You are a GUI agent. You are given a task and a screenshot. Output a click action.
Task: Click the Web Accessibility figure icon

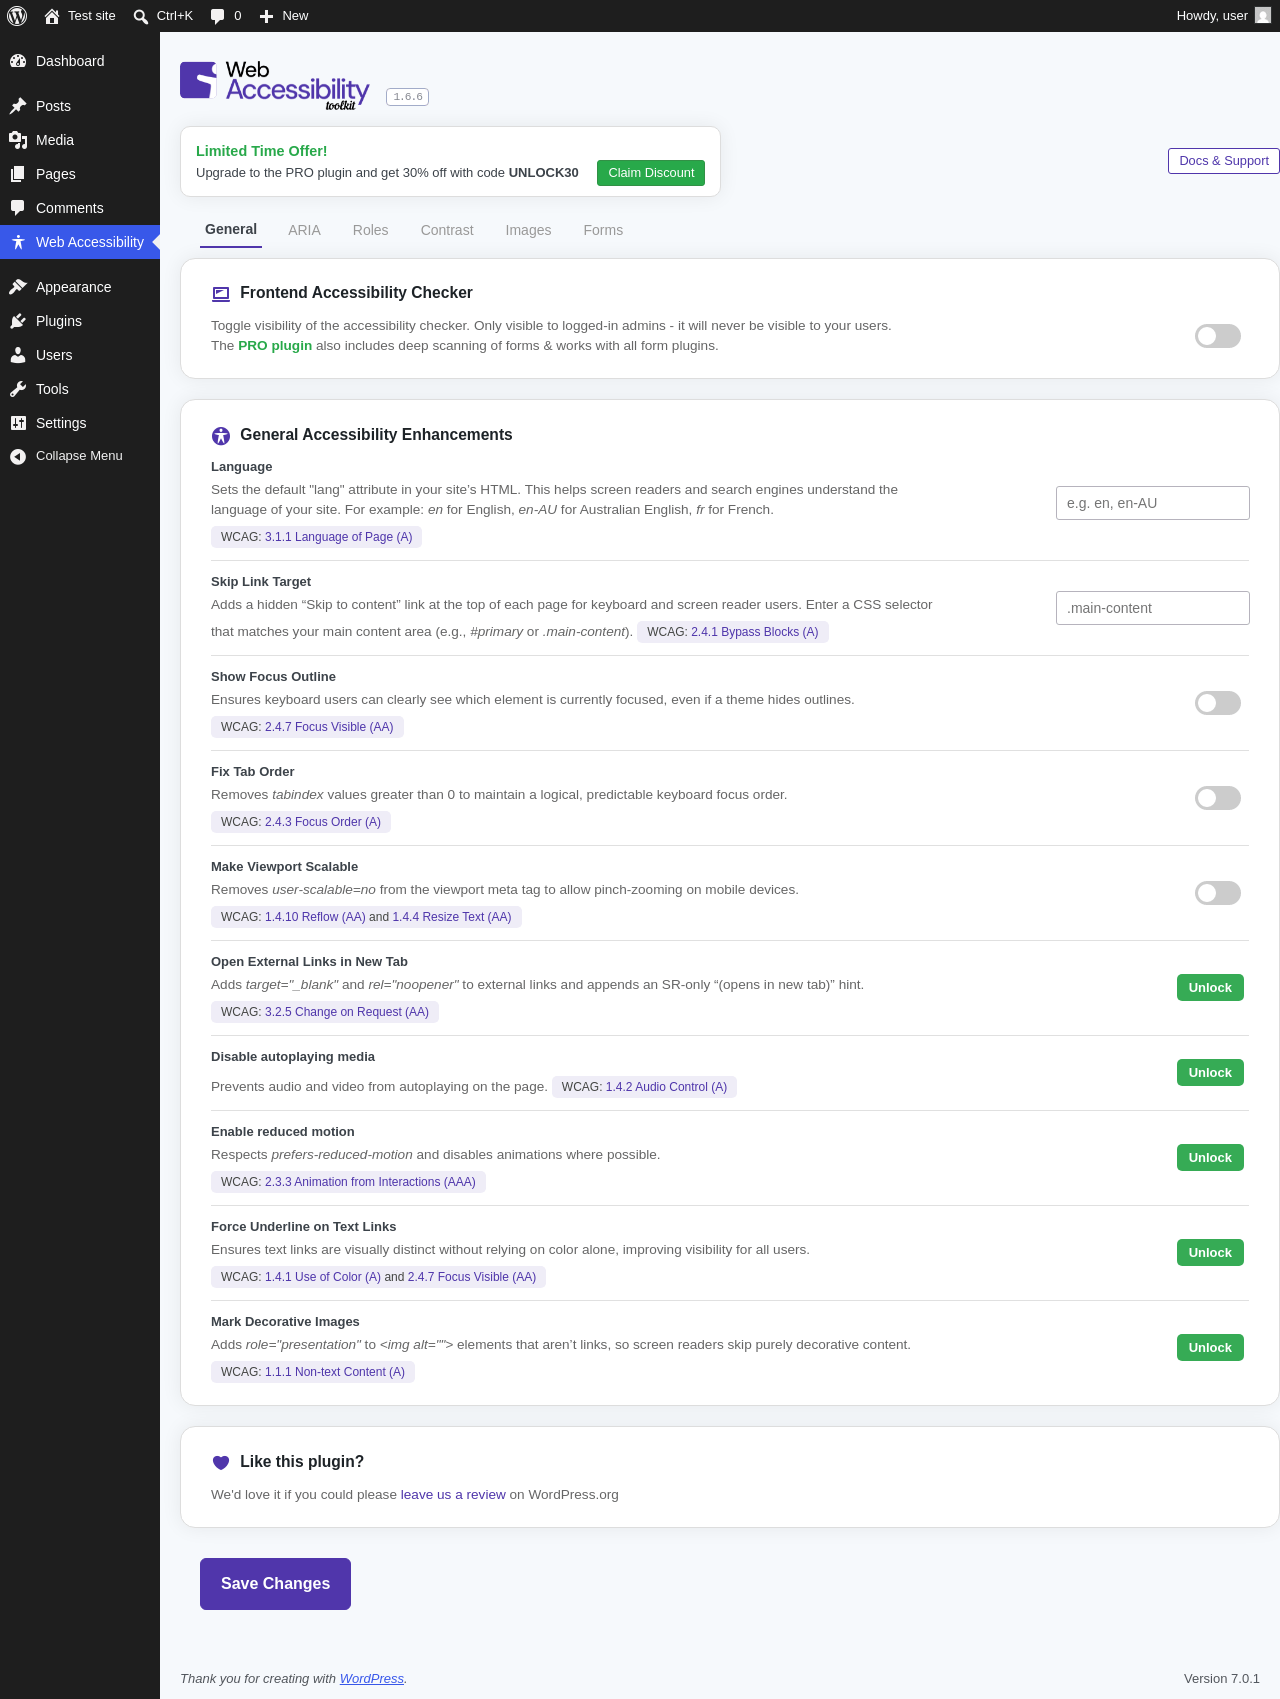(x=18, y=242)
